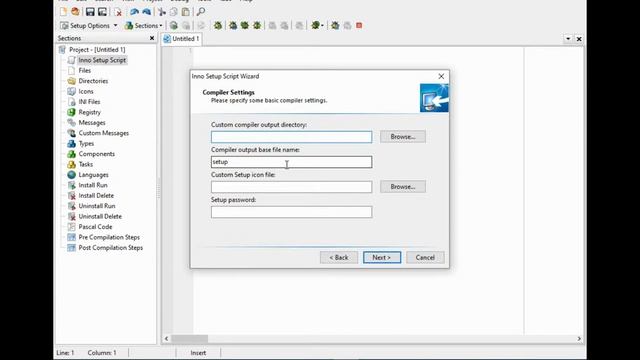
Task: Open the bug icon dropdown arrow in toolbar
Action: click(322, 26)
